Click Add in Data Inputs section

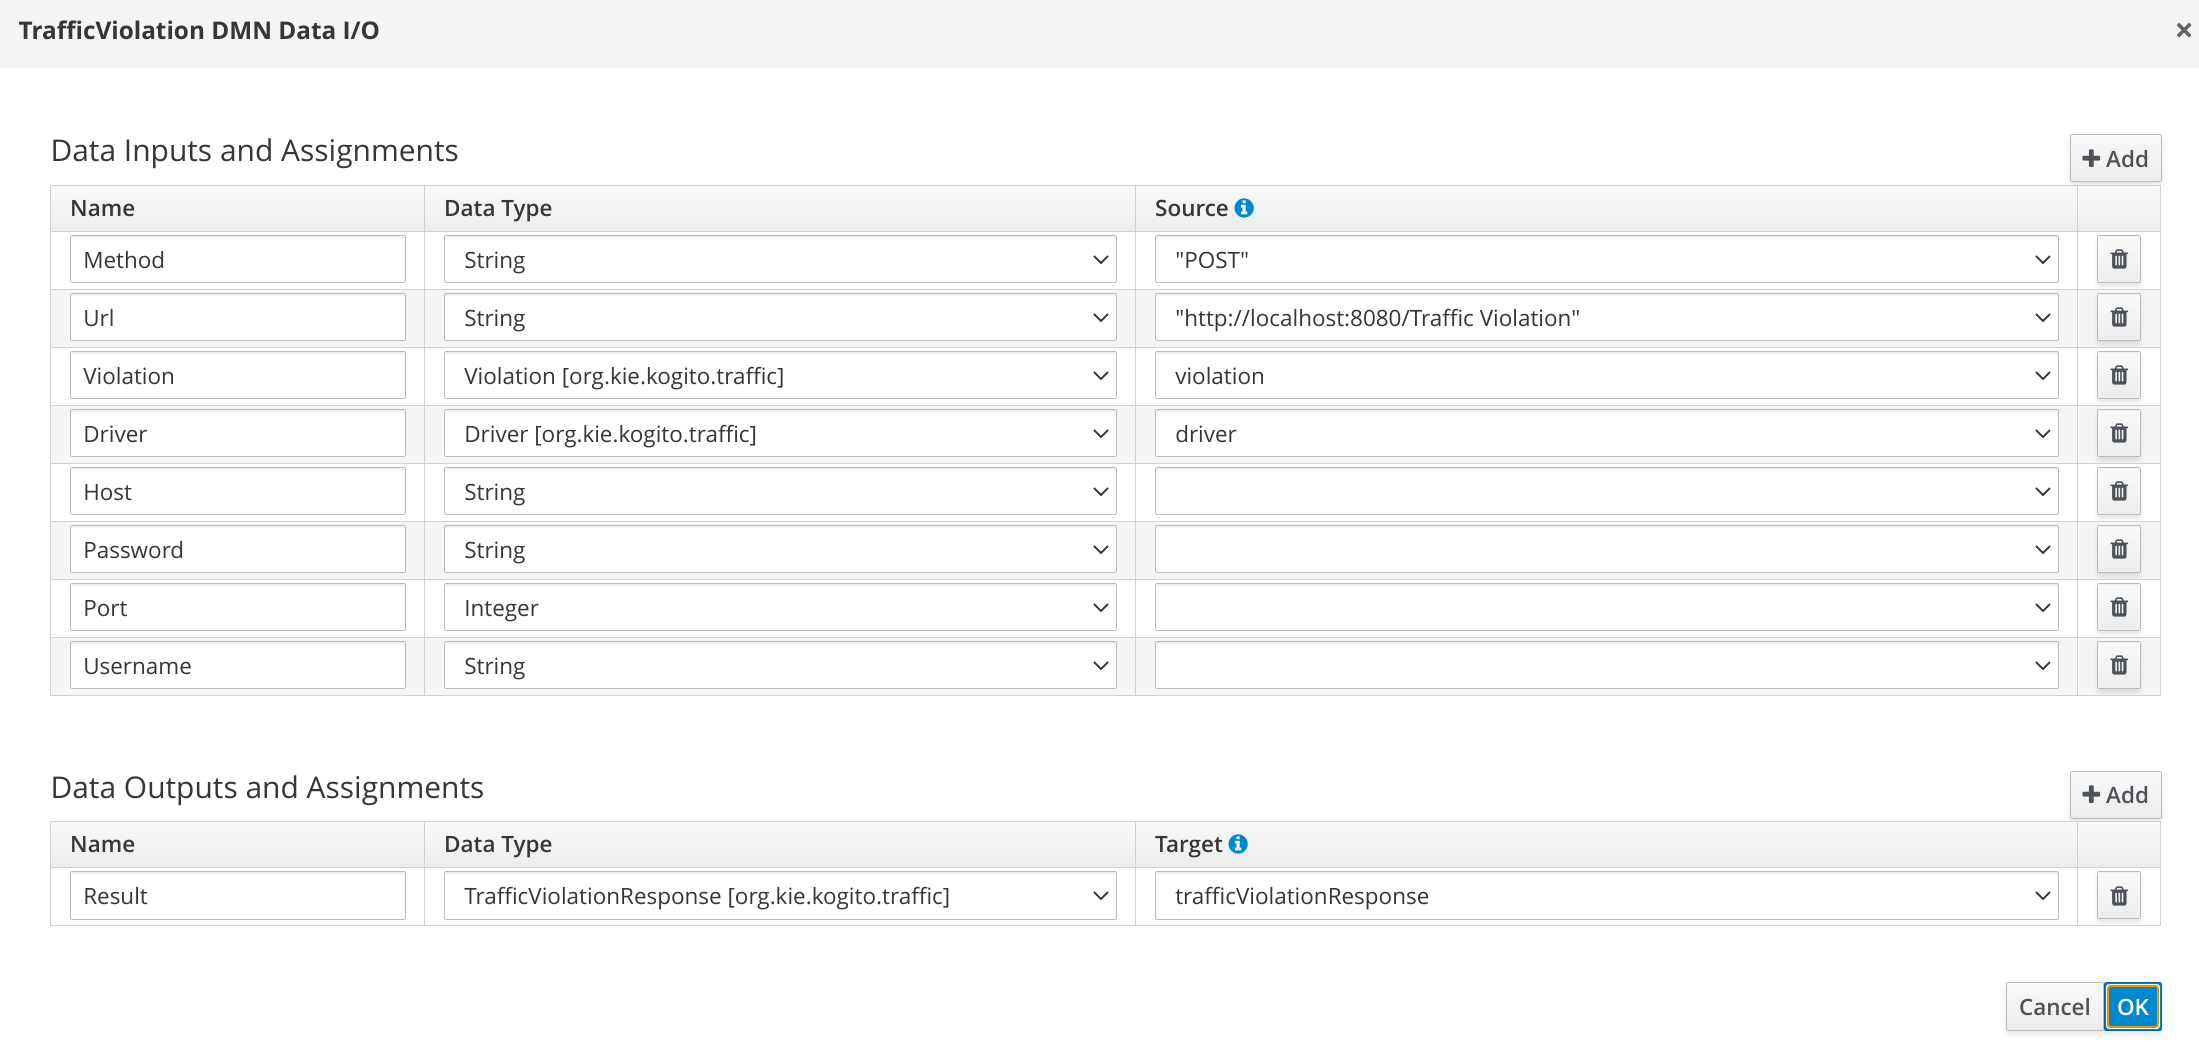(2114, 157)
